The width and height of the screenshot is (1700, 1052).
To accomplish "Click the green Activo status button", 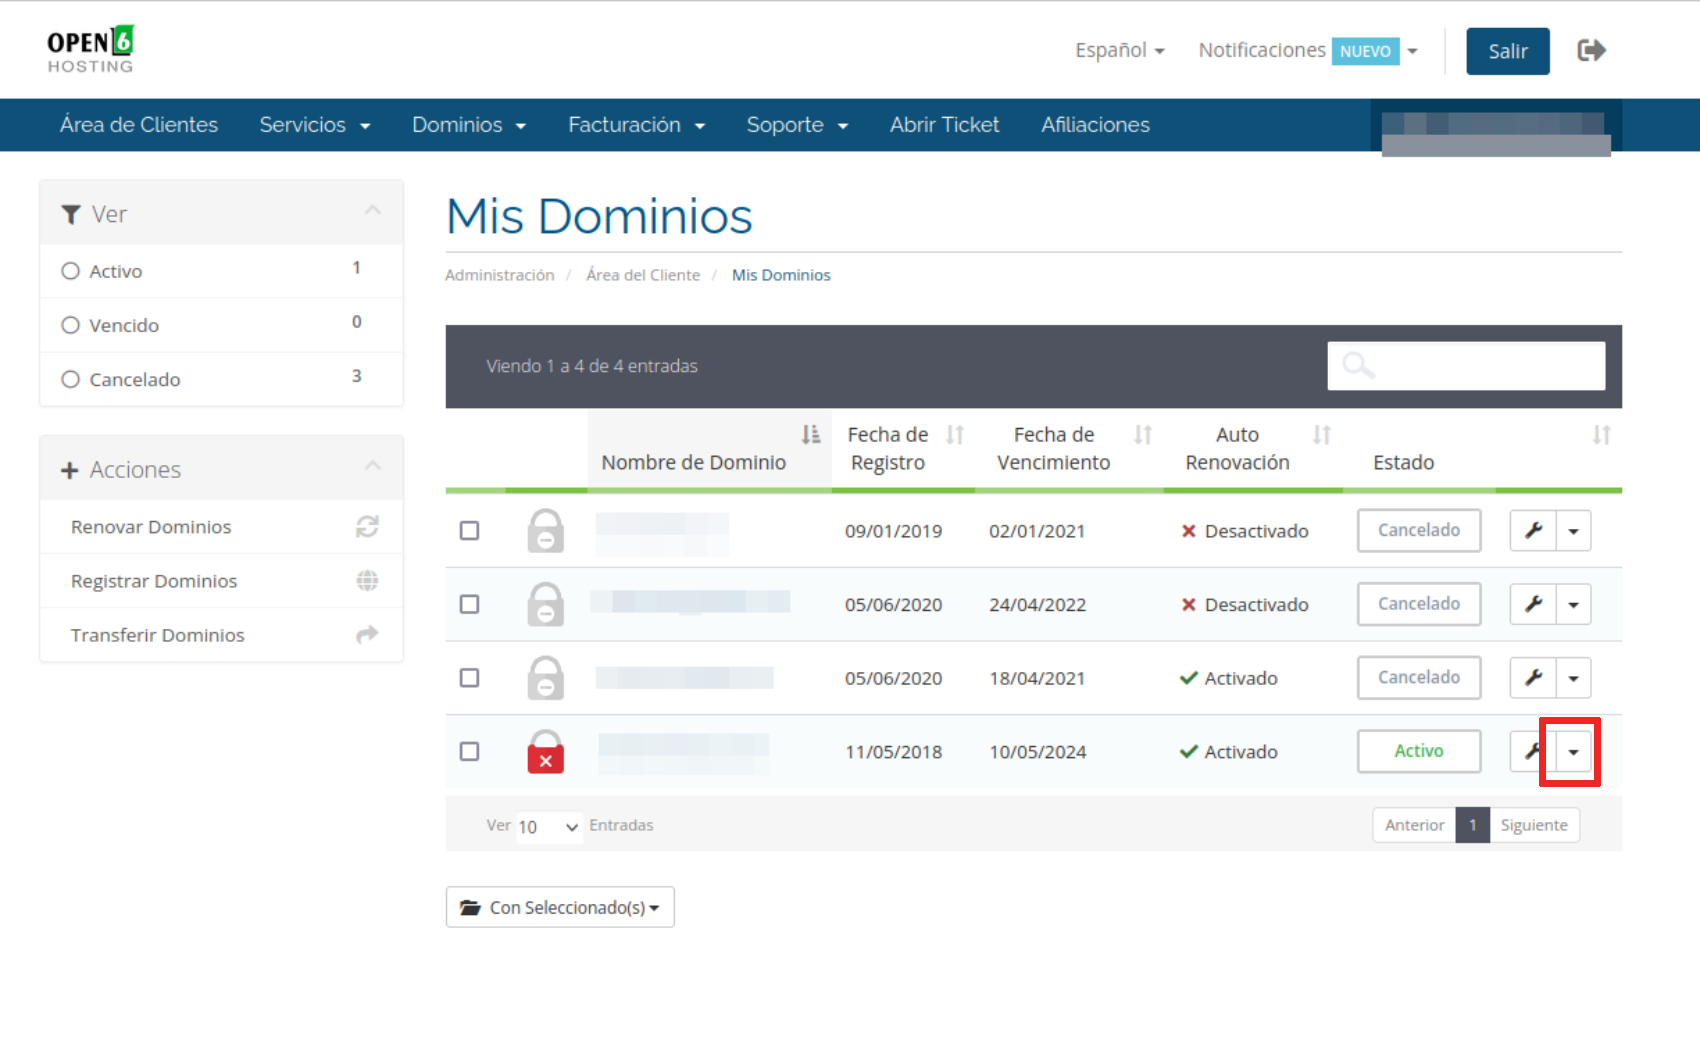I will click(x=1419, y=751).
